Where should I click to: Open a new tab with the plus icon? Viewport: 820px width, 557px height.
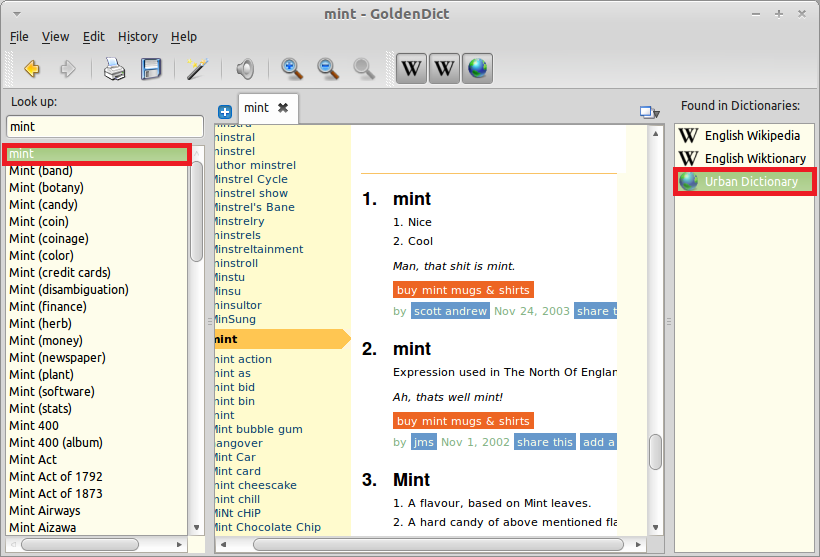point(225,111)
